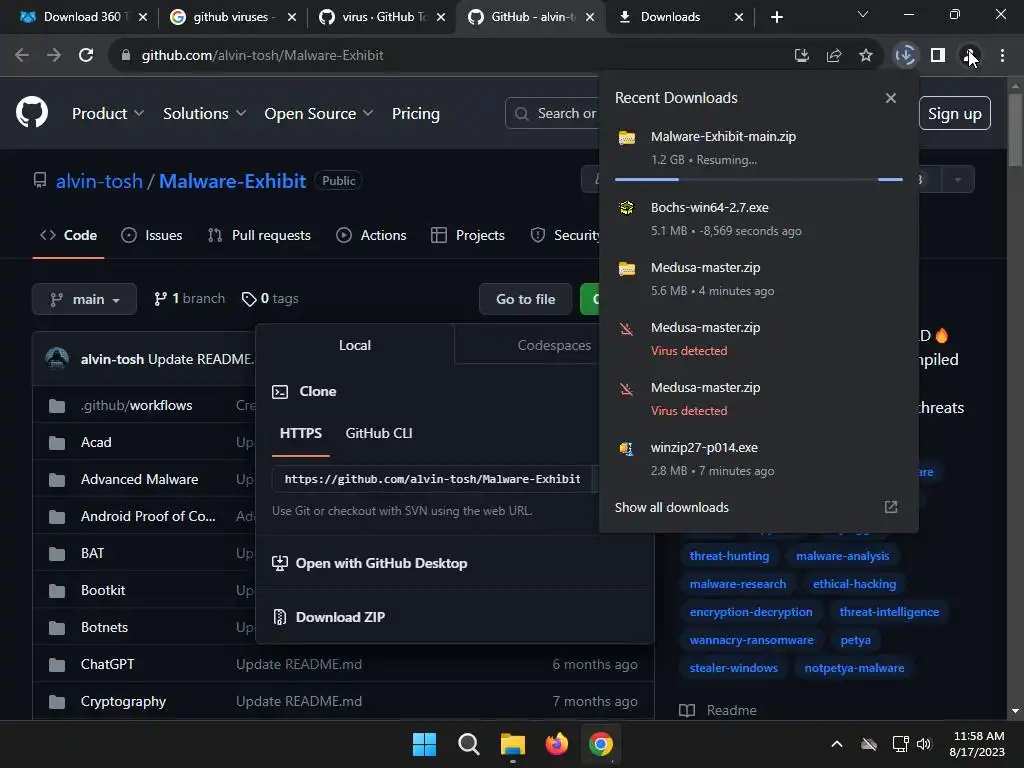This screenshot has width=1024, height=768.
Task: Select the HTTPS clone tab
Action: (300, 433)
